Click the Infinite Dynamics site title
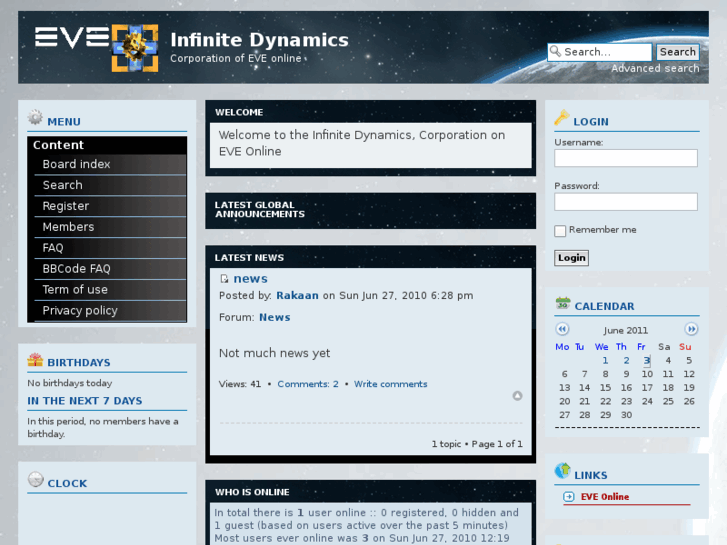The height and width of the screenshot is (545, 727). coord(259,40)
